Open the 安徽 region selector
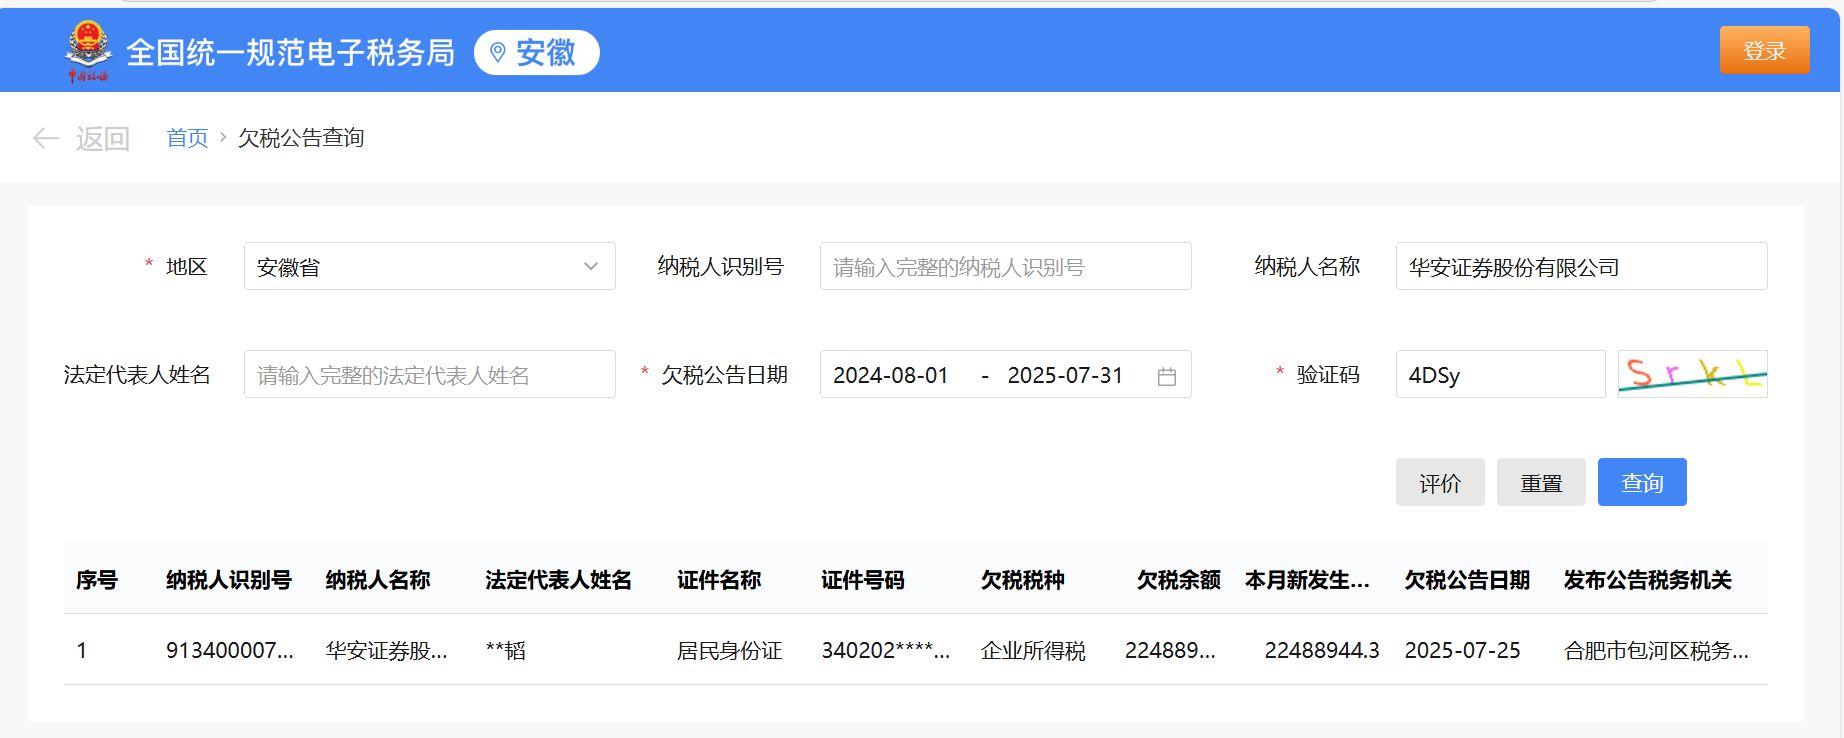Image resolution: width=1844 pixels, height=738 pixels. [537, 52]
